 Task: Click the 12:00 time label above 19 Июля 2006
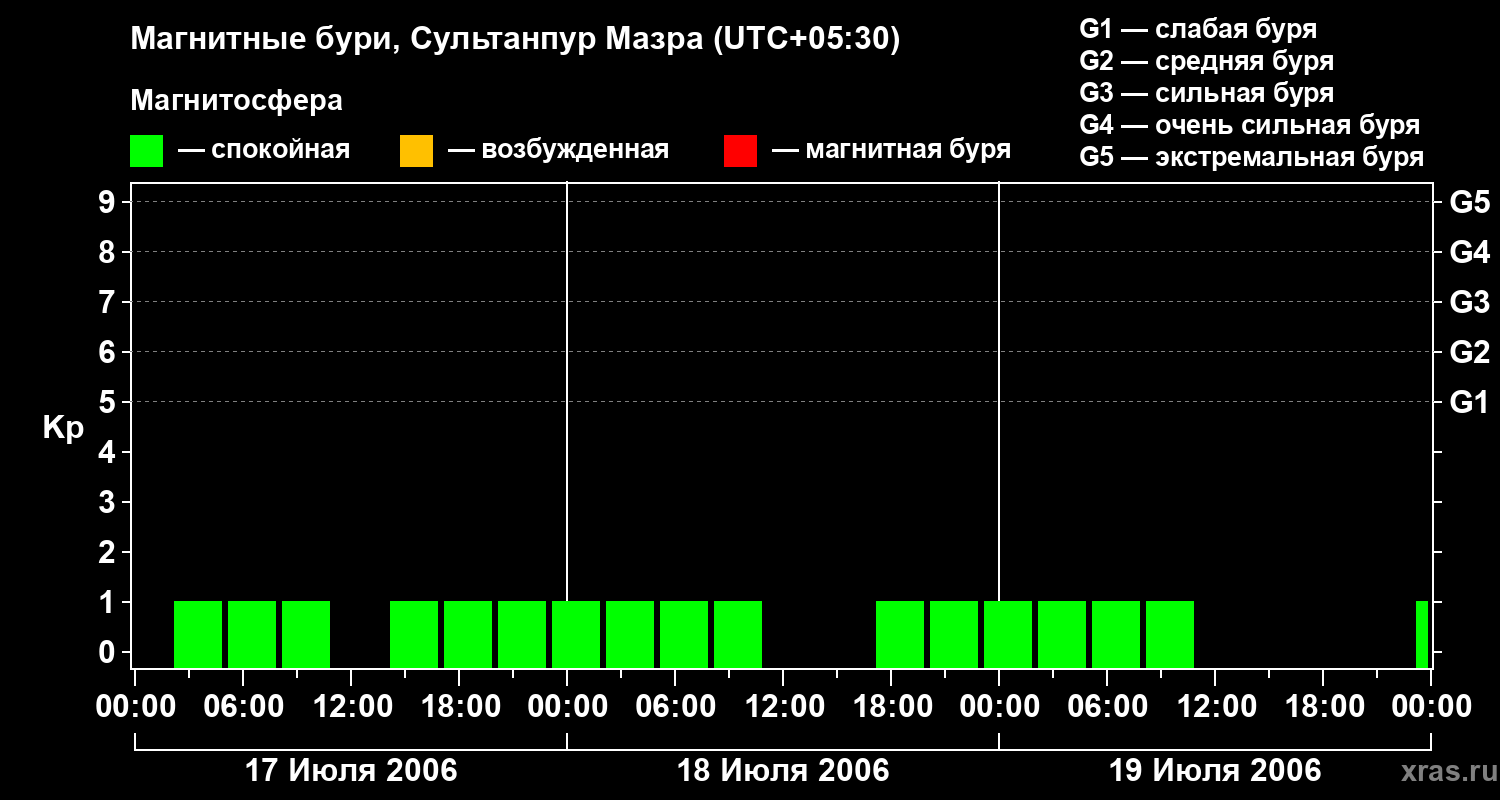tap(1215, 706)
